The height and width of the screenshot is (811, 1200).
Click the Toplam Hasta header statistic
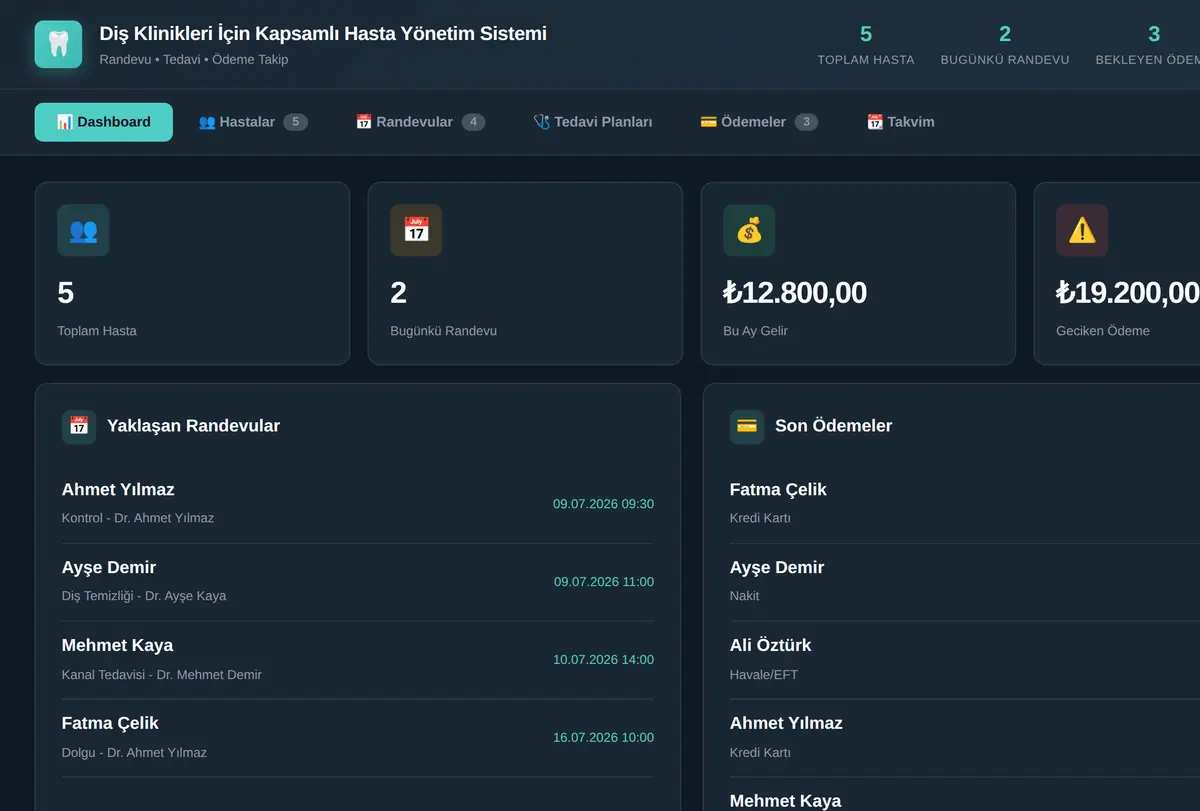point(866,45)
